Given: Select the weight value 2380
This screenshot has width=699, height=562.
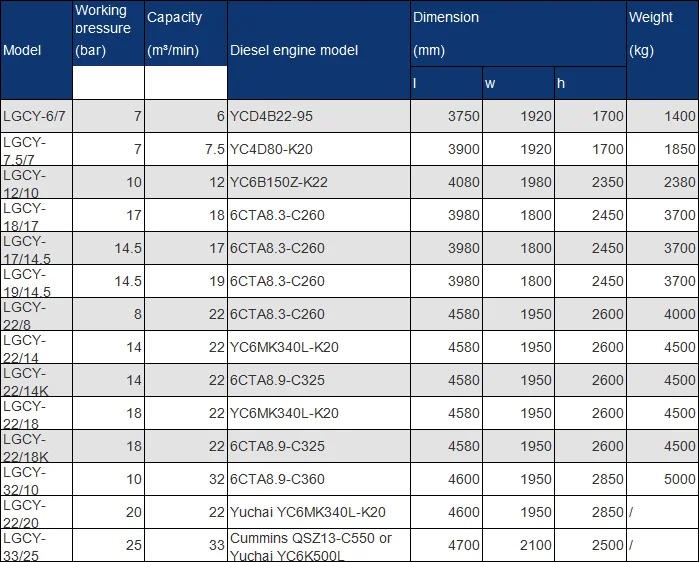Looking at the screenshot, I should point(680,182).
